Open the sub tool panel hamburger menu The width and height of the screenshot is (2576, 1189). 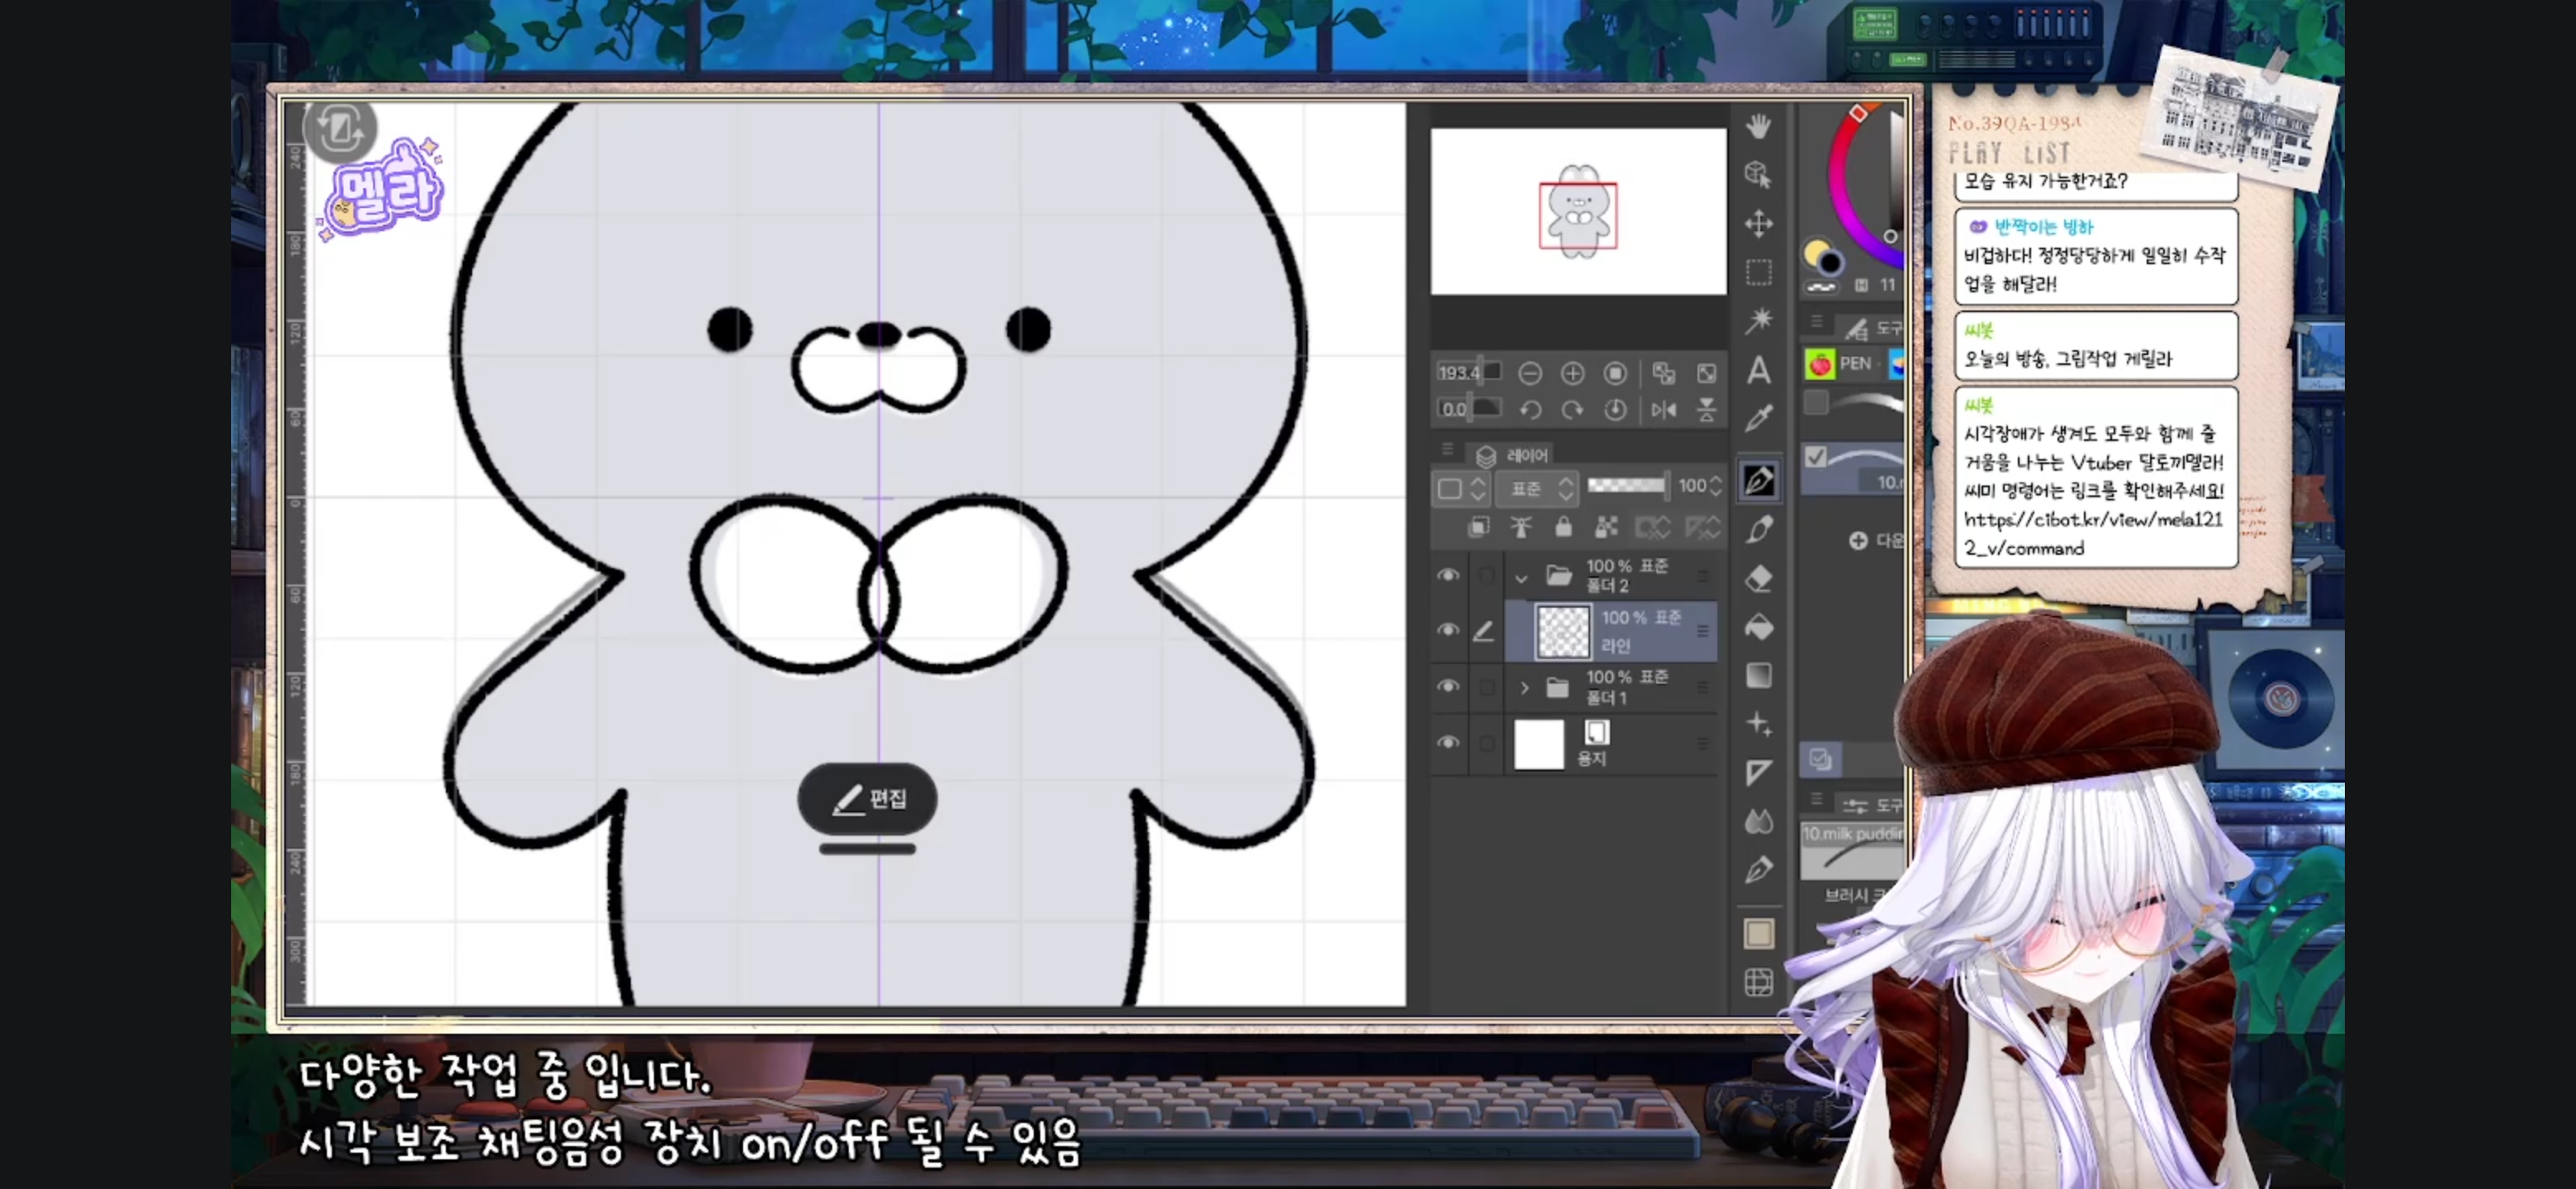(1817, 322)
